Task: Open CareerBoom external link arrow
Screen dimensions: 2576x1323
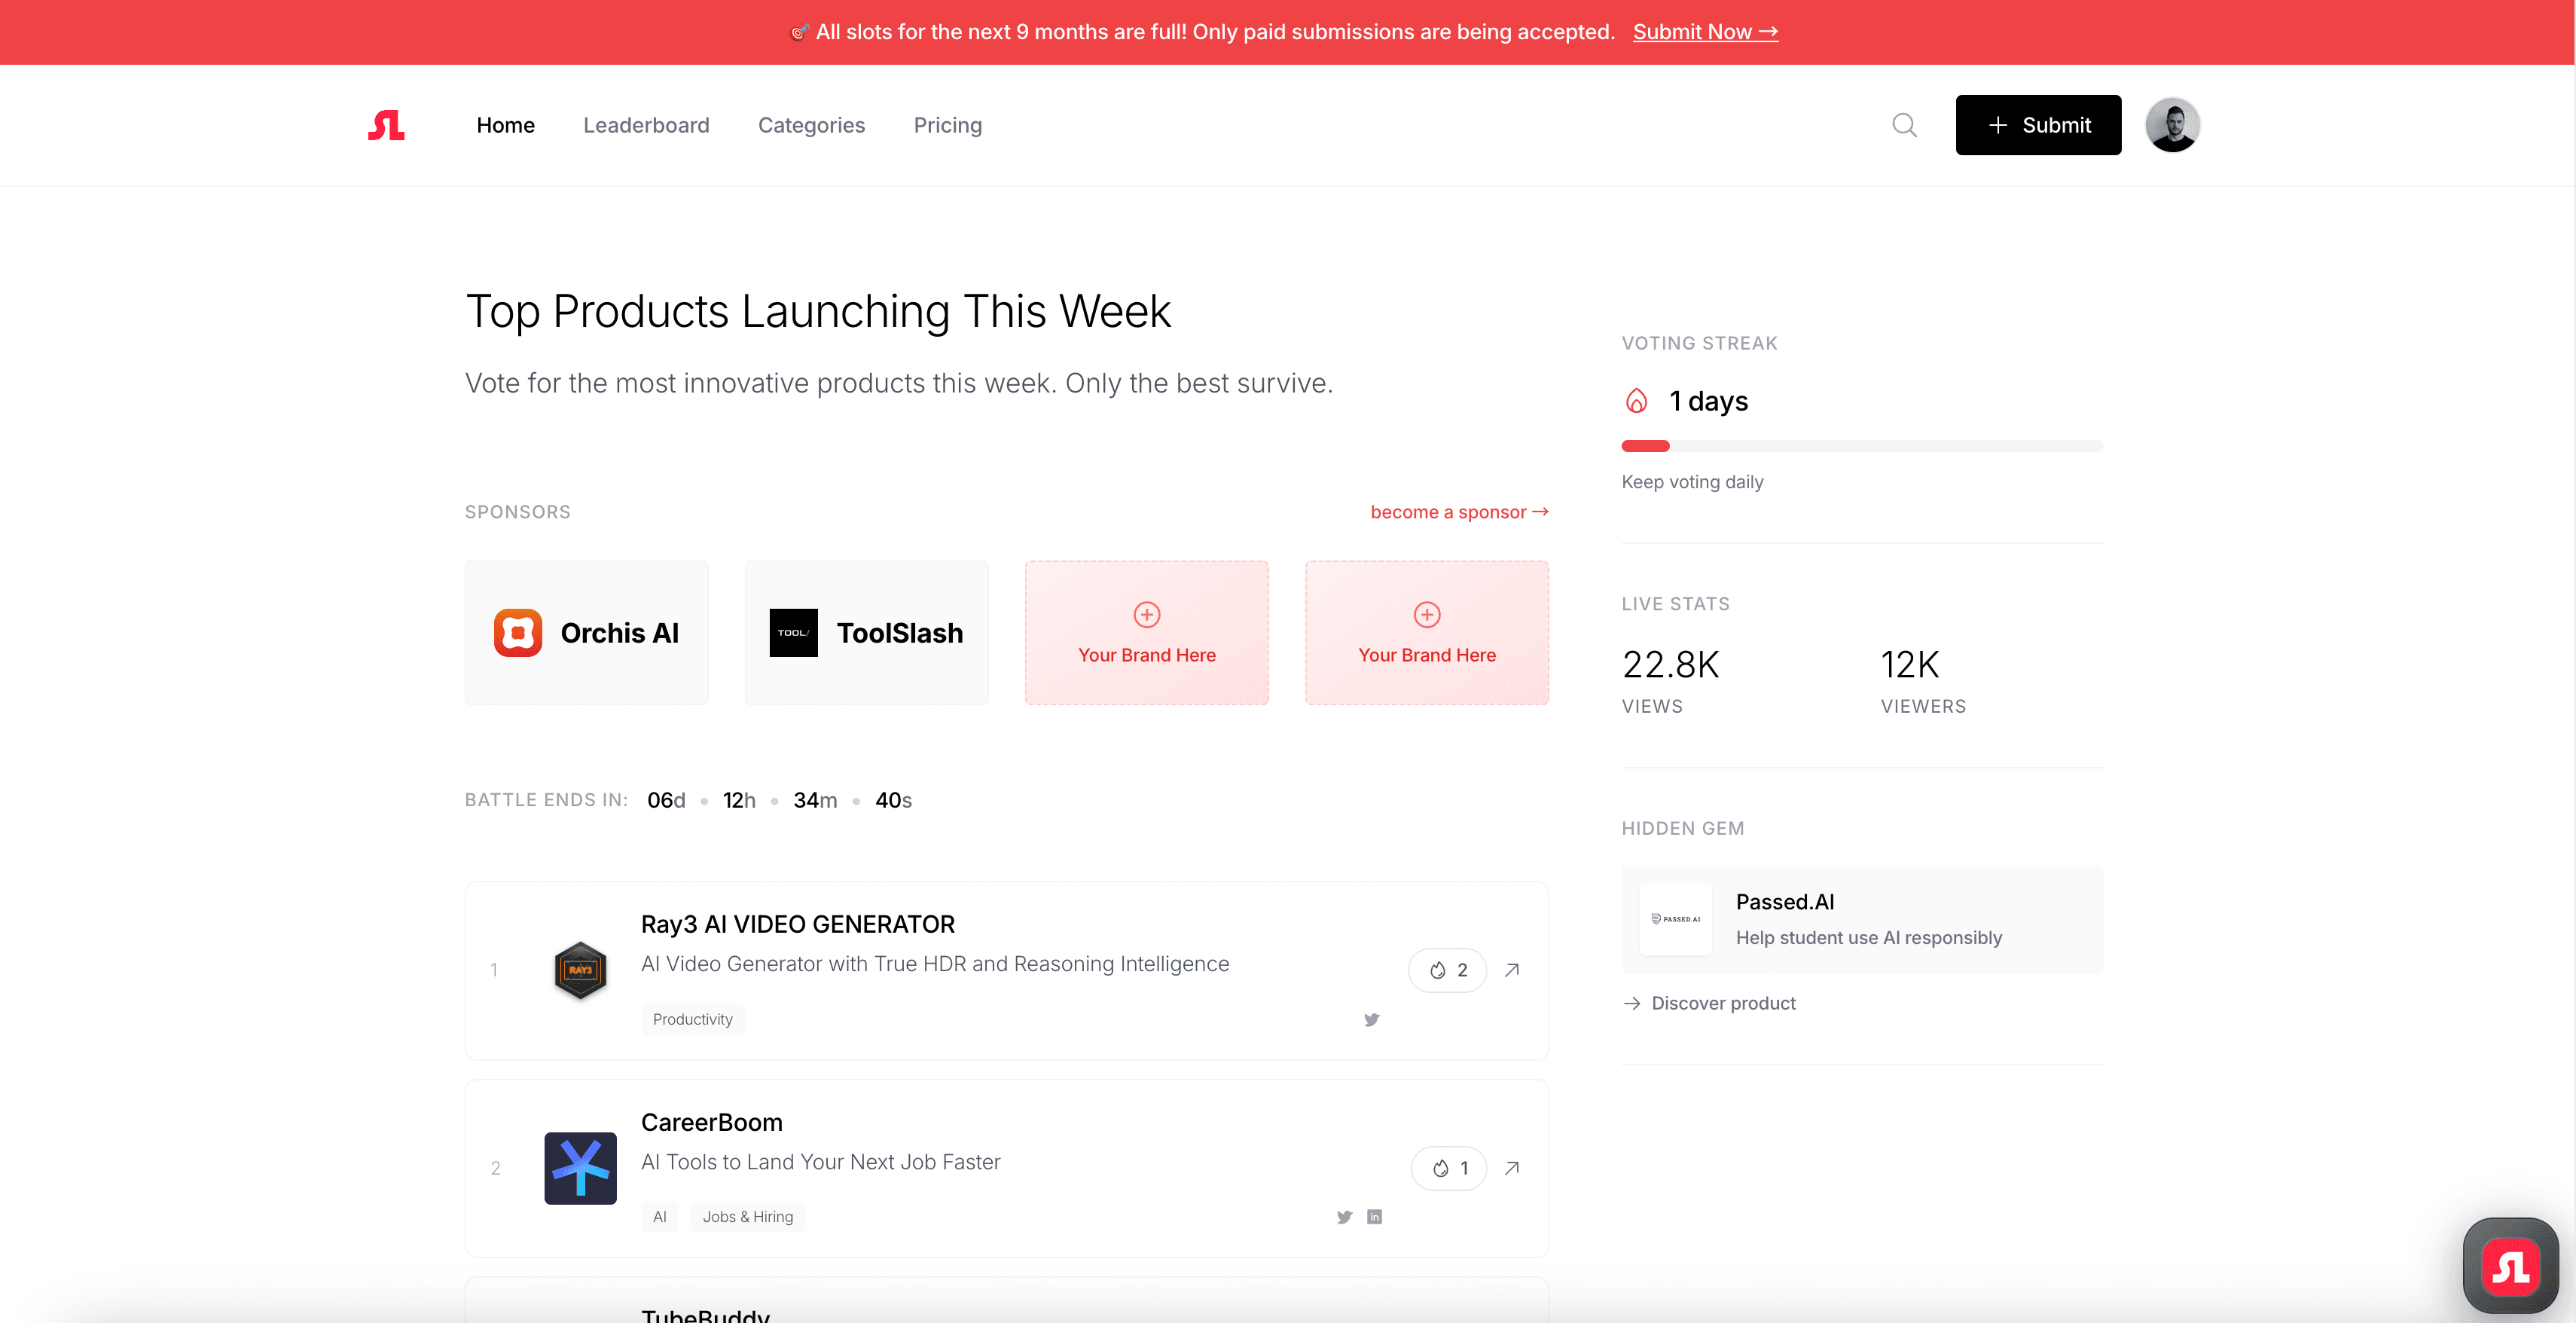Action: coord(1512,1168)
